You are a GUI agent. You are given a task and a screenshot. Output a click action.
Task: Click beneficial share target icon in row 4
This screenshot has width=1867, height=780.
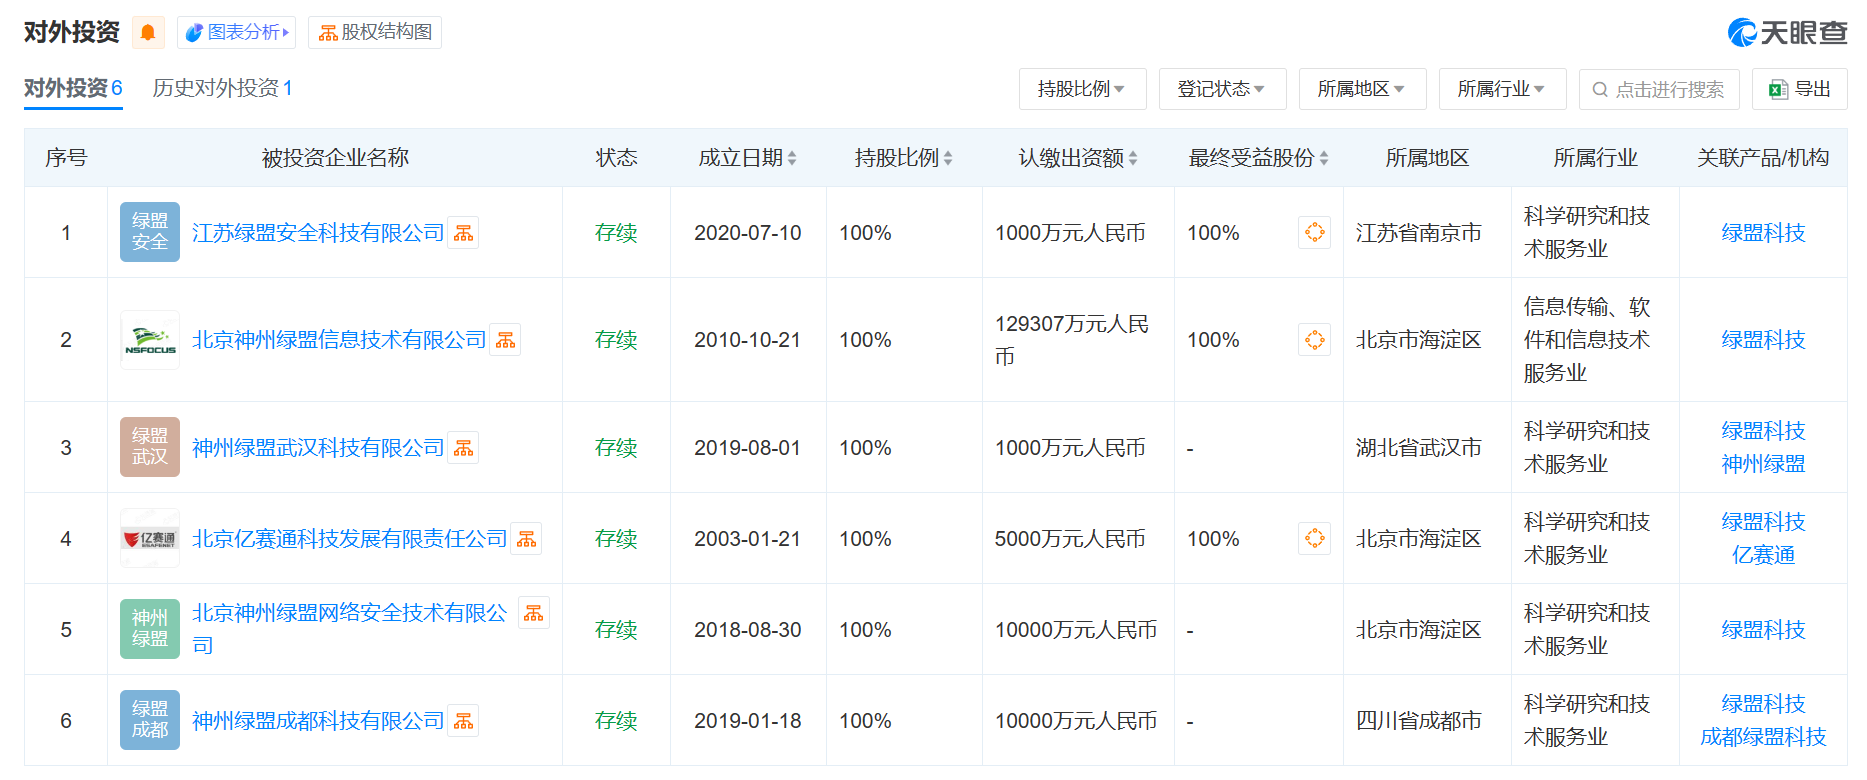point(1314,539)
